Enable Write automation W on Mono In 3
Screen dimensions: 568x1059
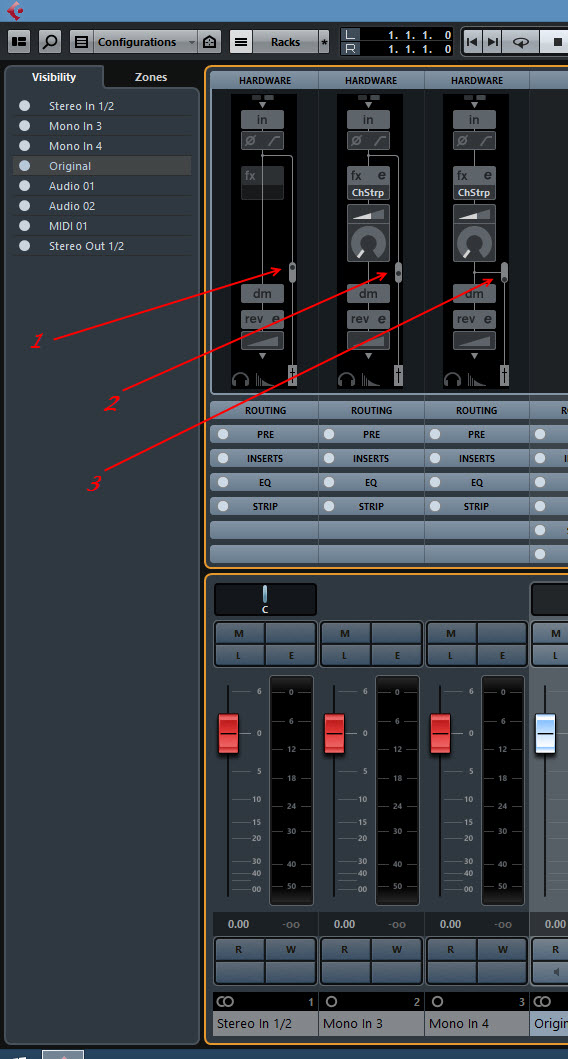396,949
